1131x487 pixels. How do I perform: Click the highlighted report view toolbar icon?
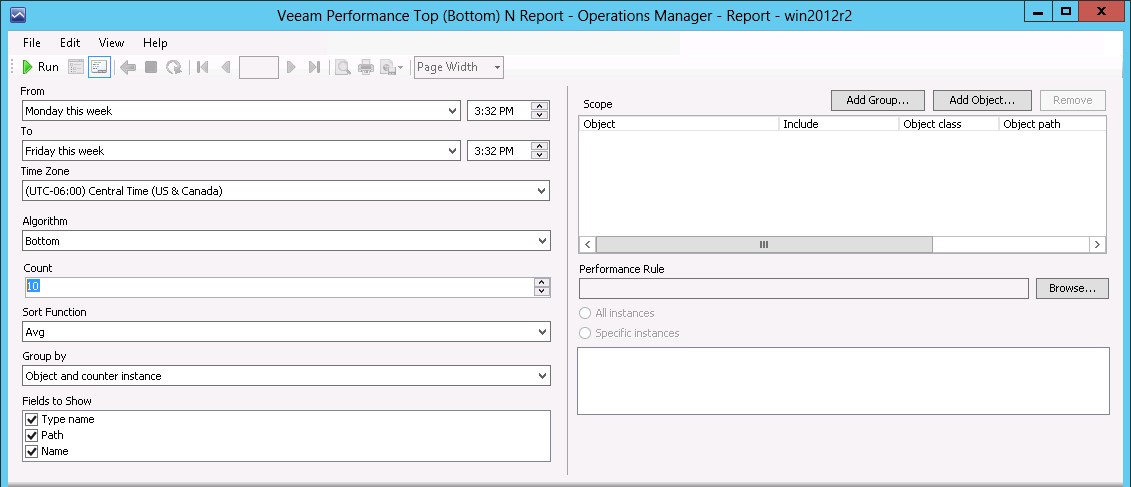[x=99, y=67]
